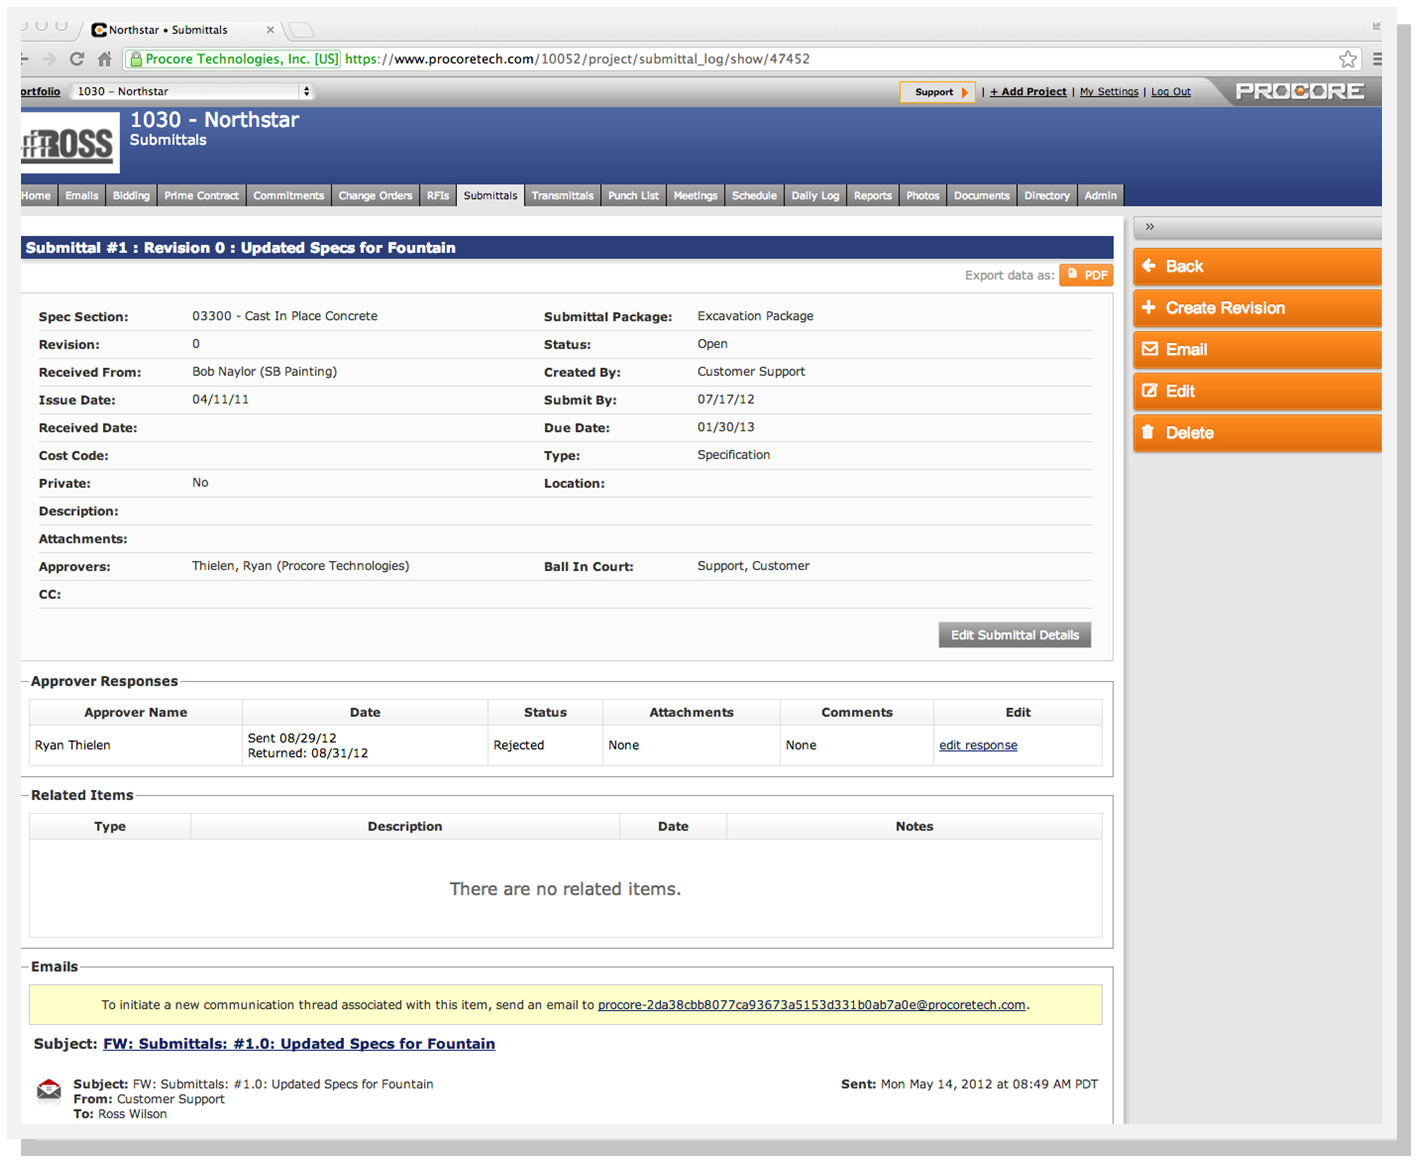
Task: Open the Chrome hamburger menu icon
Action: click(1377, 59)
